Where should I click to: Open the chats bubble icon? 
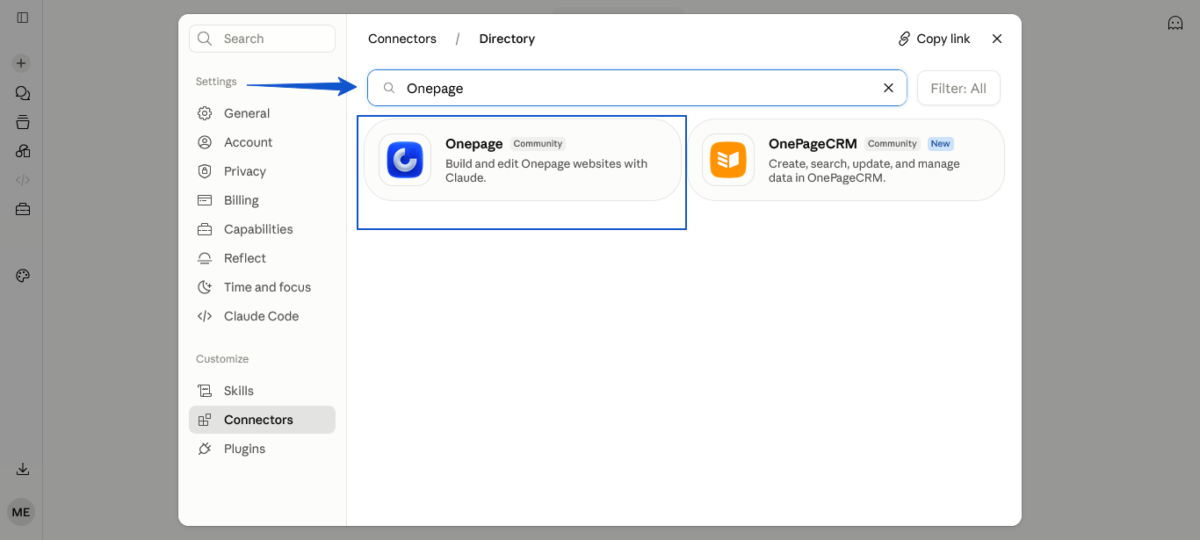pos(22,92)
